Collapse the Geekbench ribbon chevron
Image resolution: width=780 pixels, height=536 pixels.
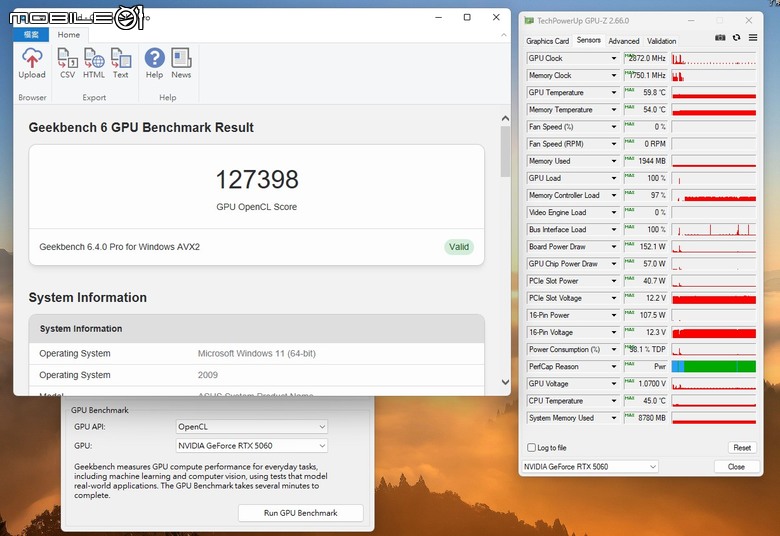click(x=503, y=35)
